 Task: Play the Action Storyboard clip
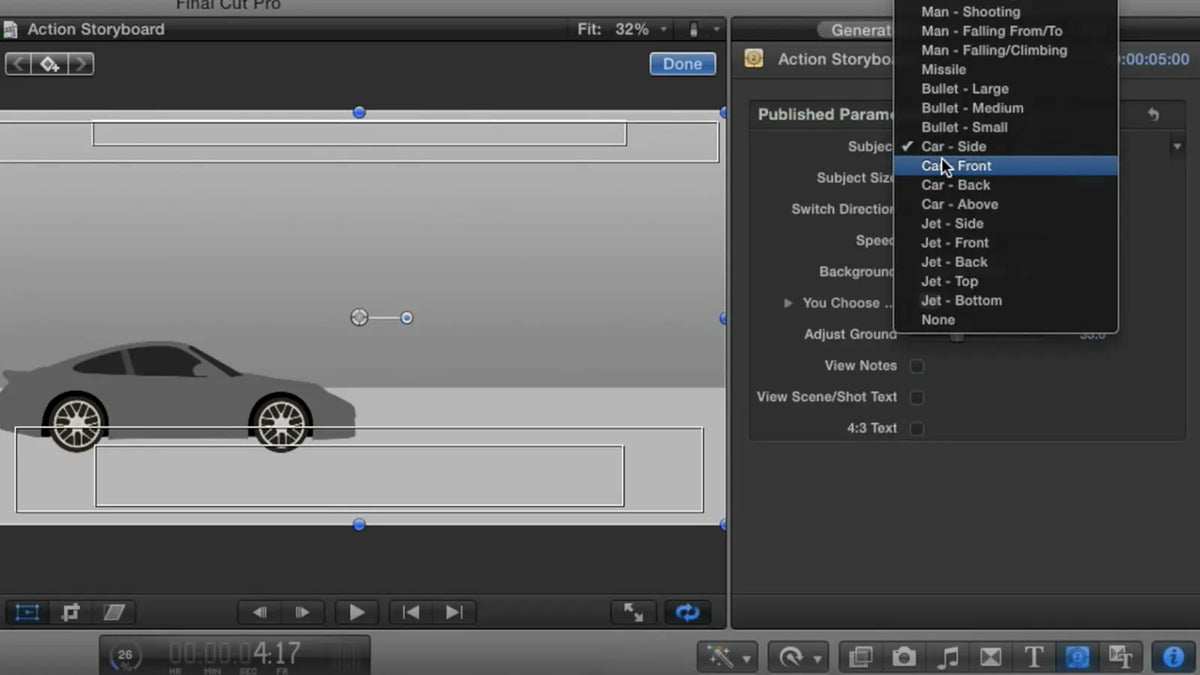tap(356, 612)
